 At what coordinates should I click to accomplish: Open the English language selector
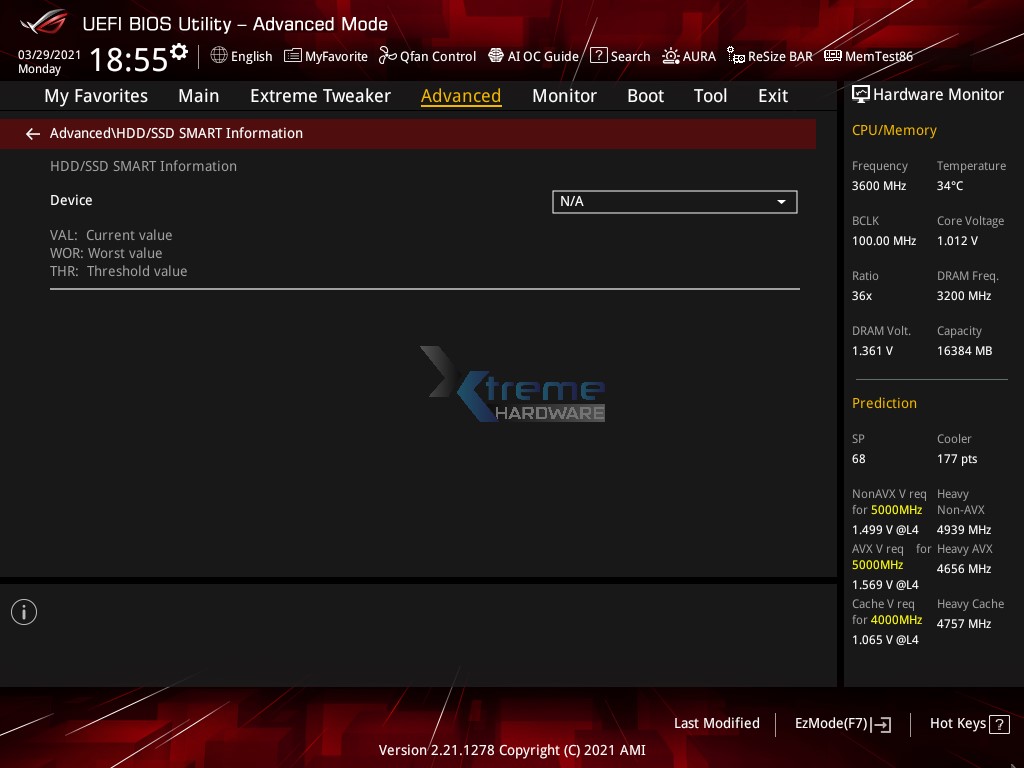coord(241,56)
